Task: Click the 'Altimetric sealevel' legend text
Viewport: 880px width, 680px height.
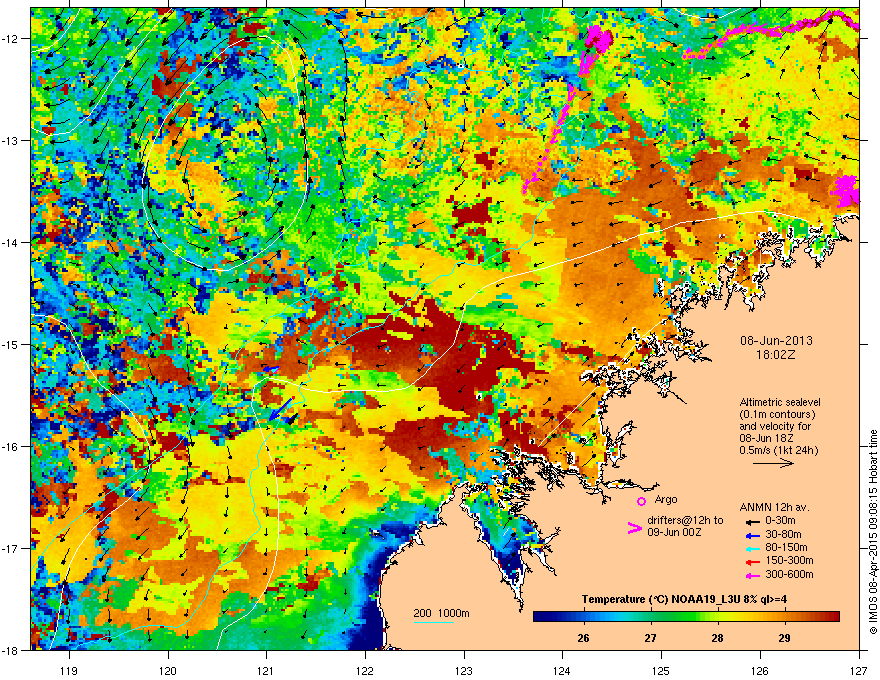Action: [780, 402]
